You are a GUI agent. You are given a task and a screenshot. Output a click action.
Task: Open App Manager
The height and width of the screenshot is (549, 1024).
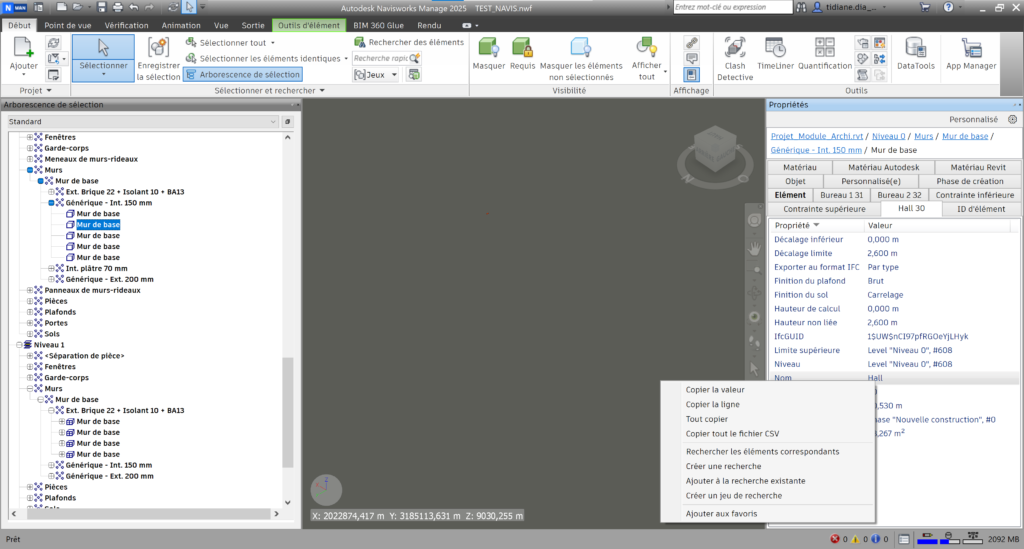click(x=971, y=56)
